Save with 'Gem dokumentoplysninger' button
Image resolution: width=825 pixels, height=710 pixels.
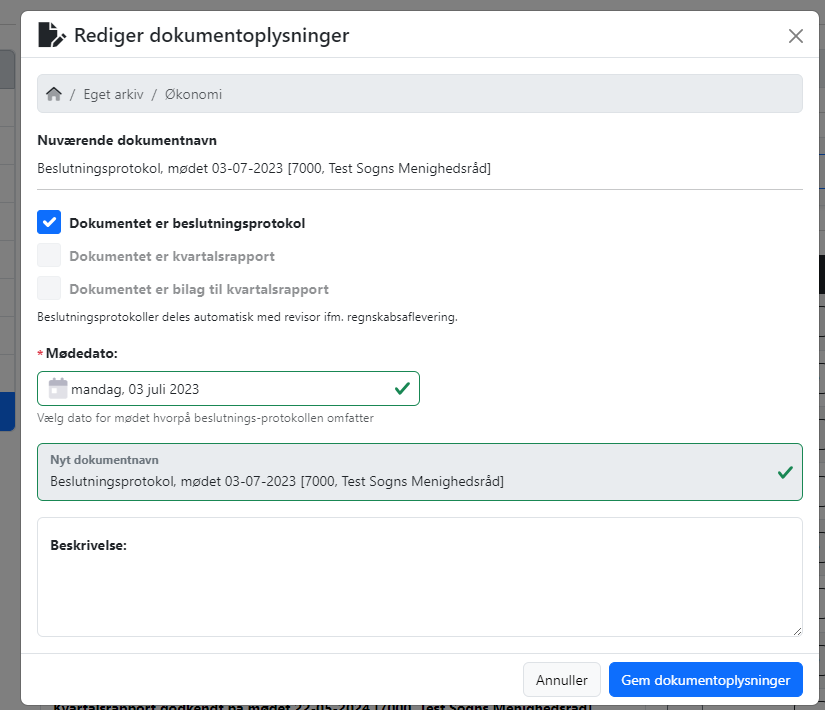click(x=706, y=679)
